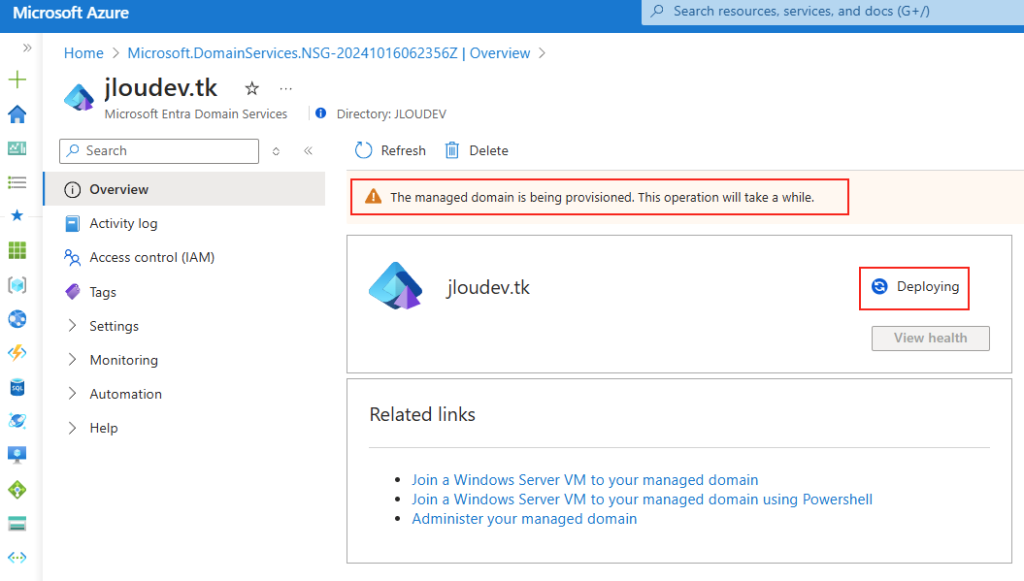Image resolution: width=1024 pixels, height=581 pixels.
Task: Click the managed domain provisioning message
Action: point(602,197)
